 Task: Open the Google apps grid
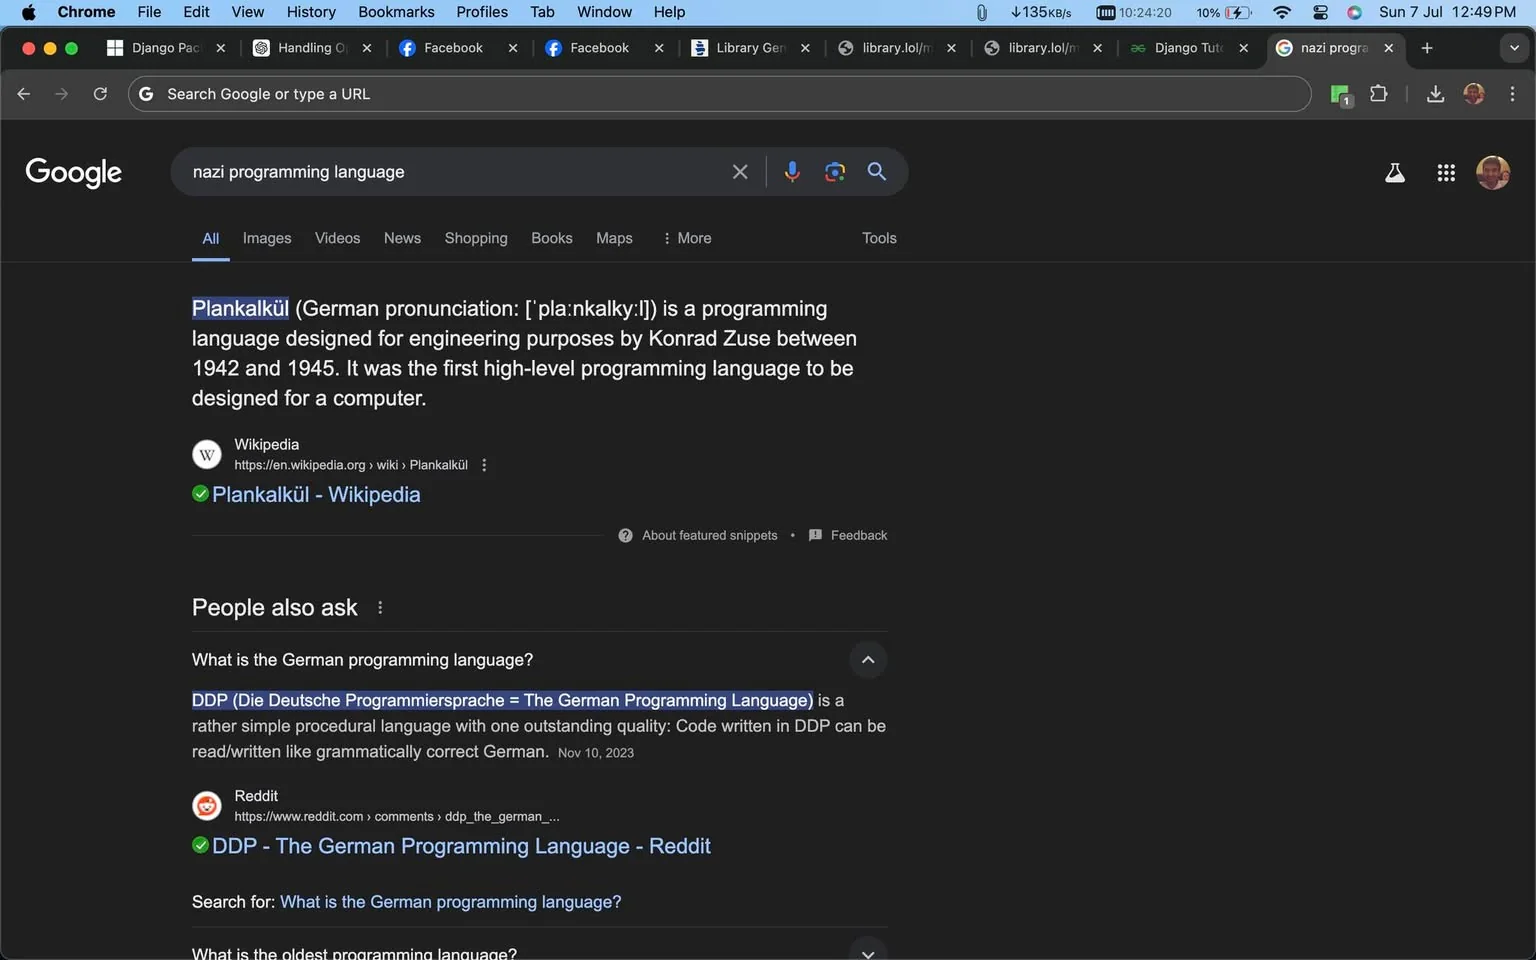coord(1446,173)
